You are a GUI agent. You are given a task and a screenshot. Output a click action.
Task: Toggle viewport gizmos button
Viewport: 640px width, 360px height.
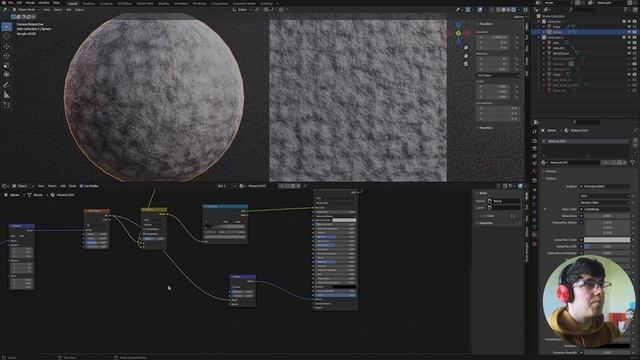tap(468, 9)
